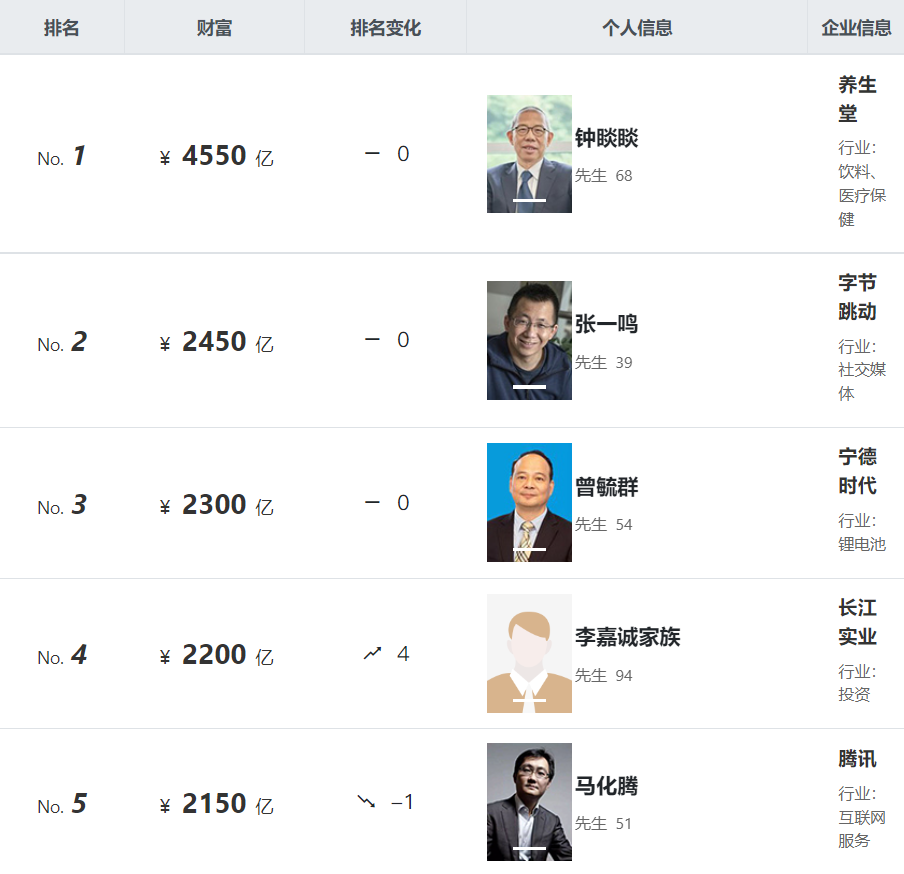
Task: Open company link 字节跳动
Action: 857,297
